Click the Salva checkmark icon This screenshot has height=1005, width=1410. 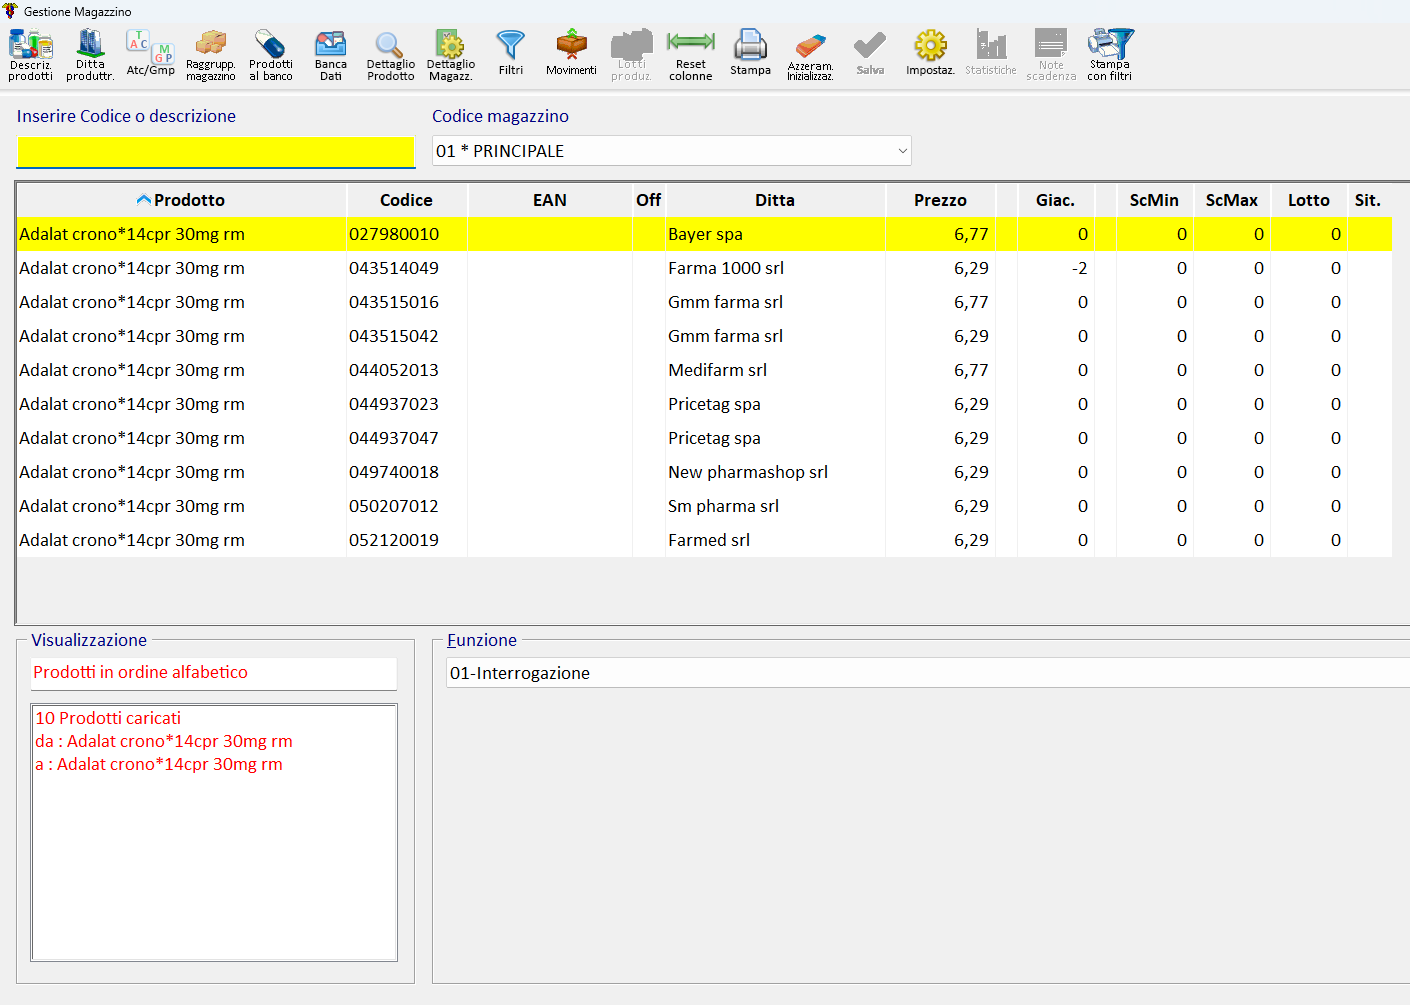(x=871, y=55)
